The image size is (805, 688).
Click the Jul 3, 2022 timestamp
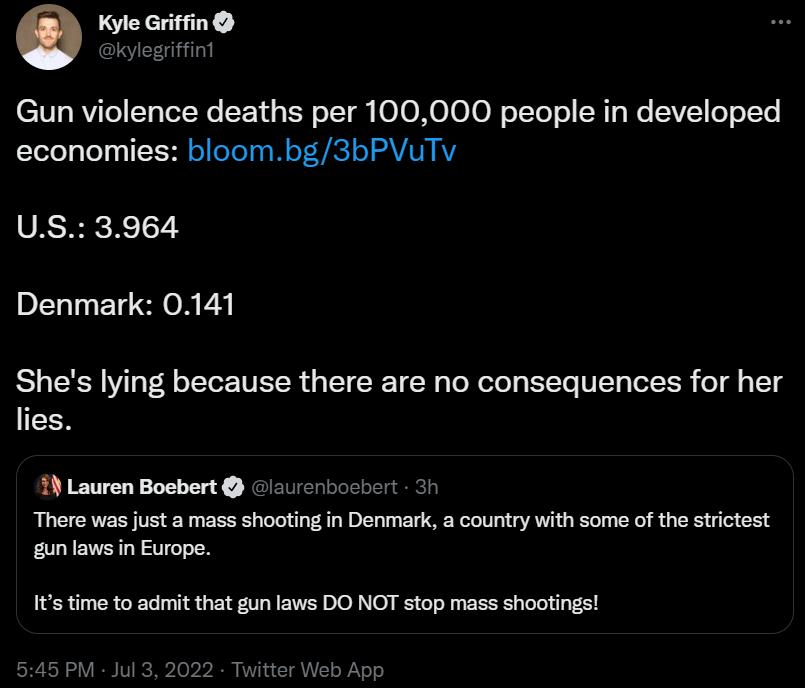pyautogui.click(x=148, y=670)
